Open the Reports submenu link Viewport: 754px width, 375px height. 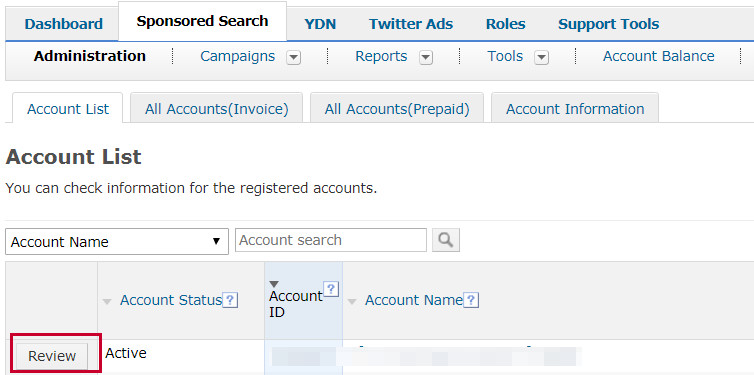pos(381,56)
